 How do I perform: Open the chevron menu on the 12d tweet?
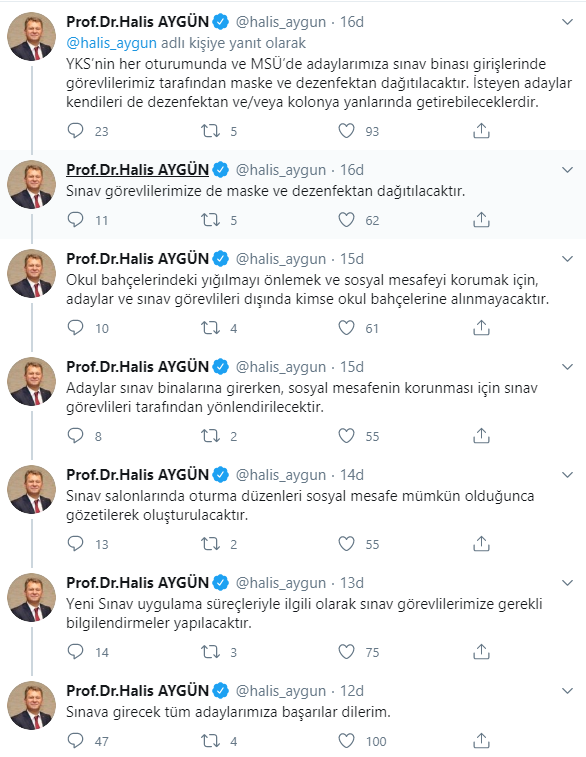568,690
